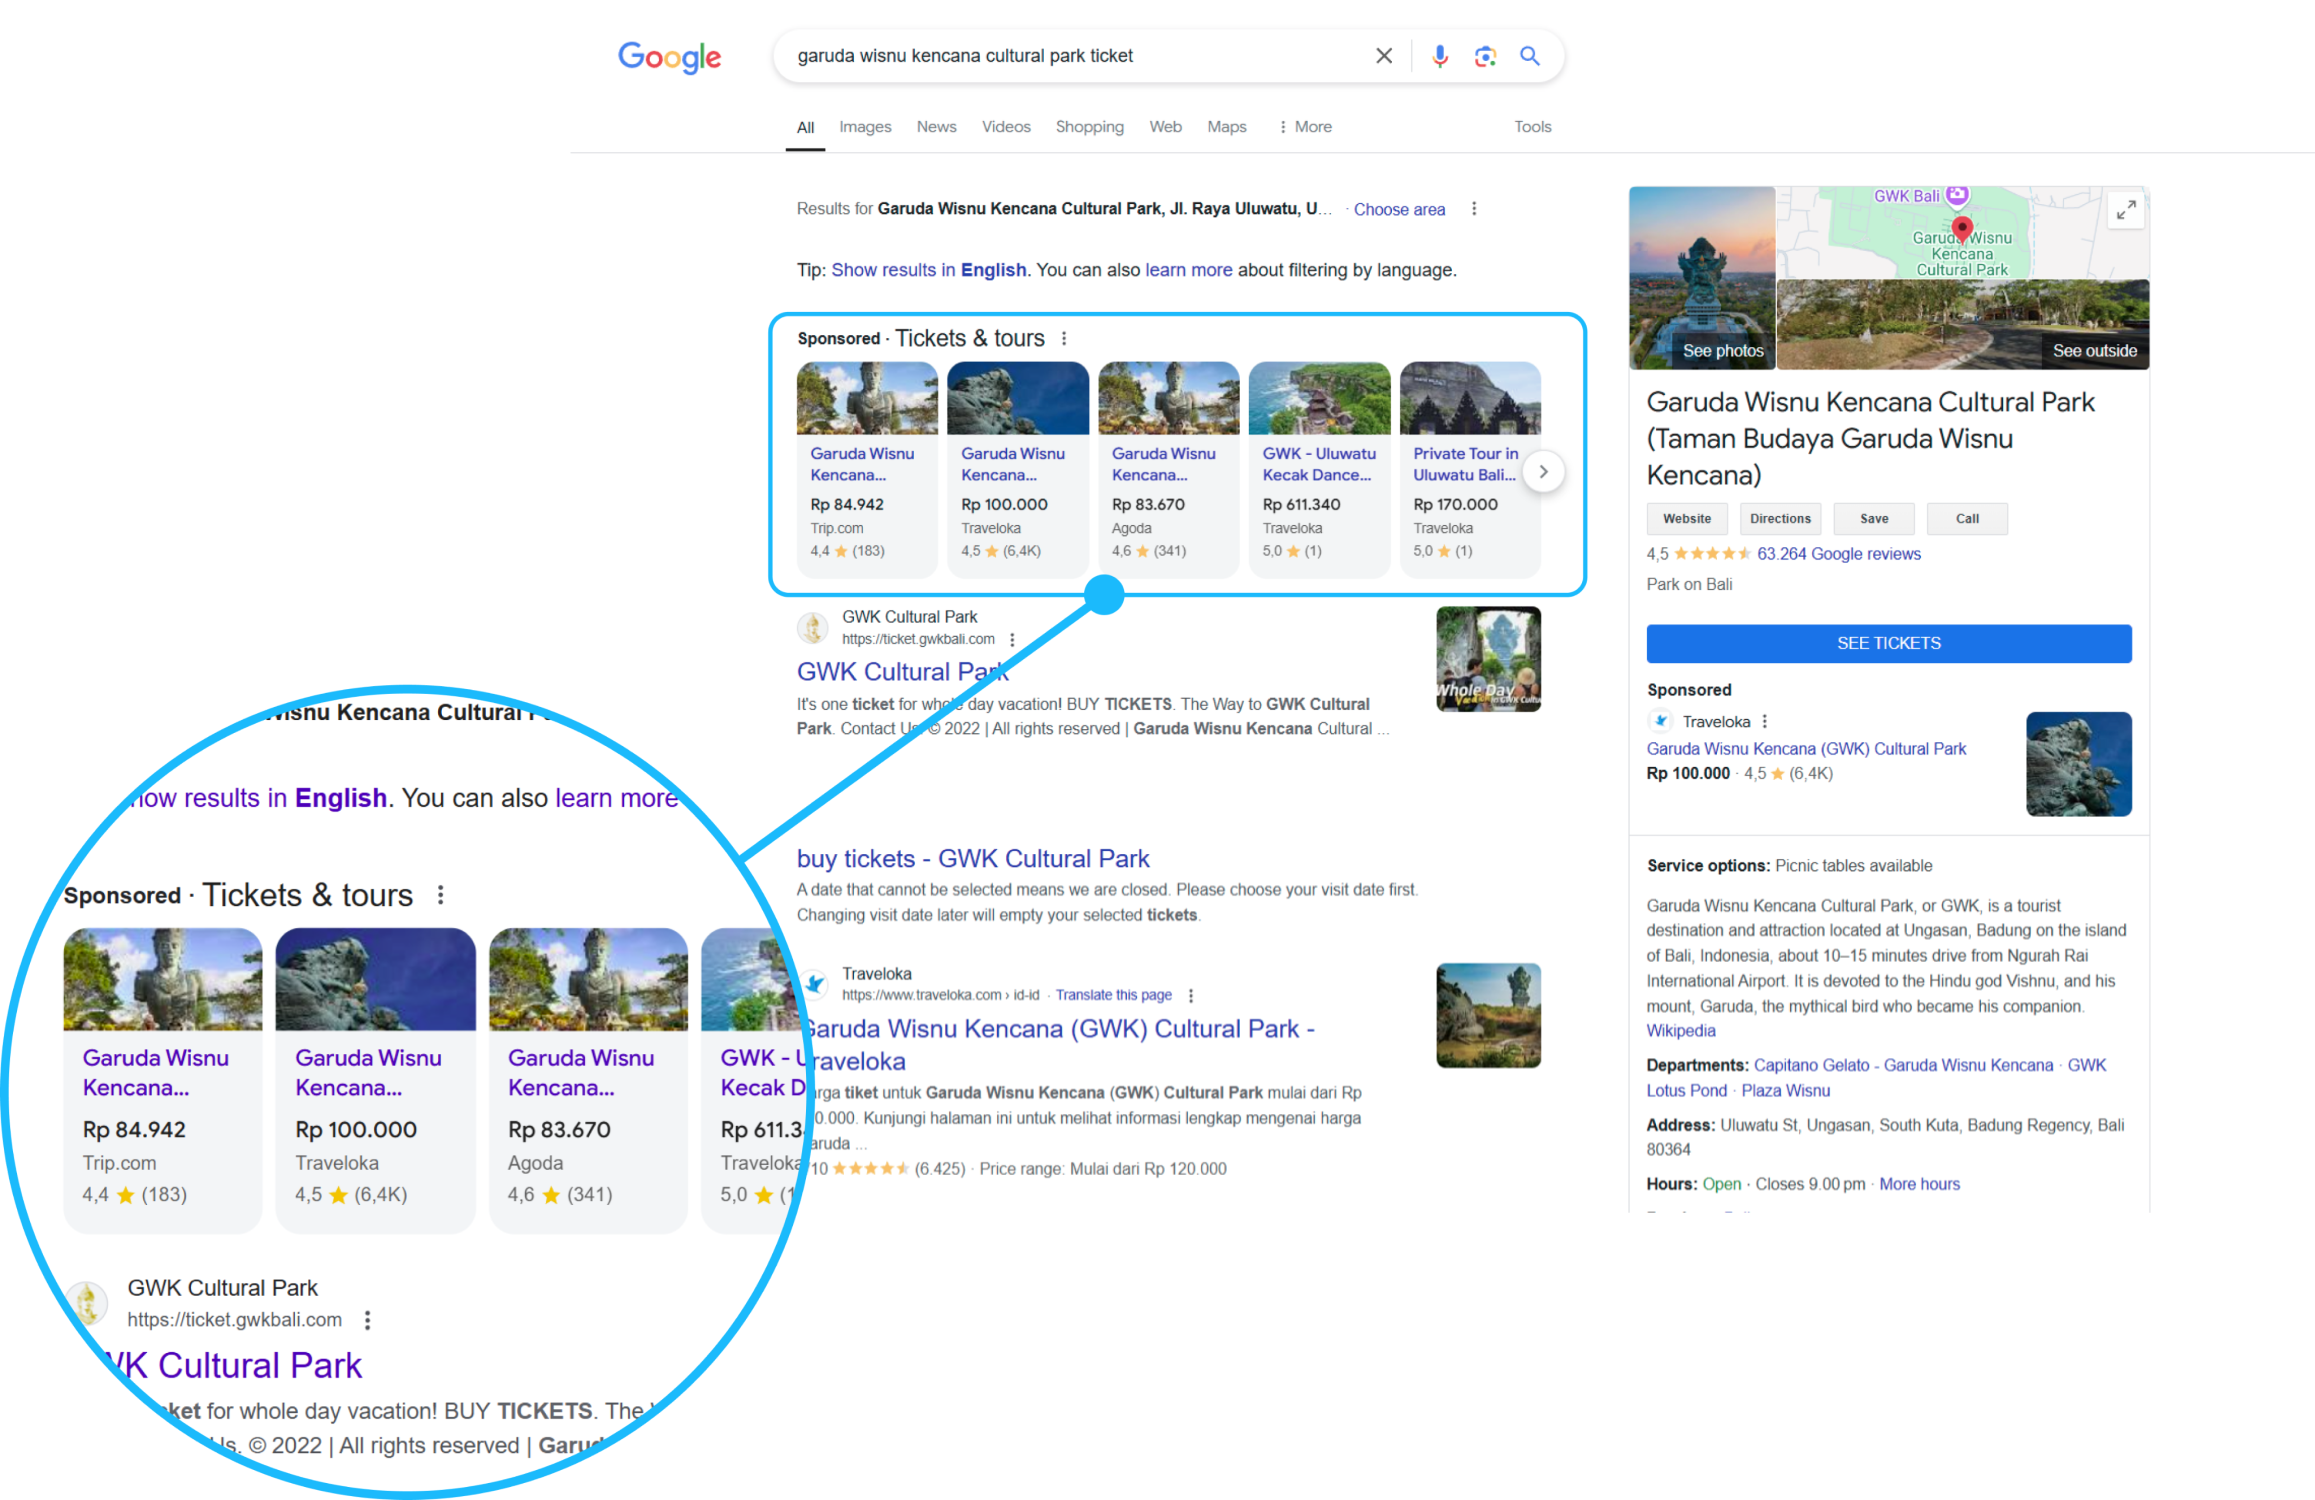Click Traveloka organic result thumbnail image
The image size is (2315, 1500).
1488,1015
